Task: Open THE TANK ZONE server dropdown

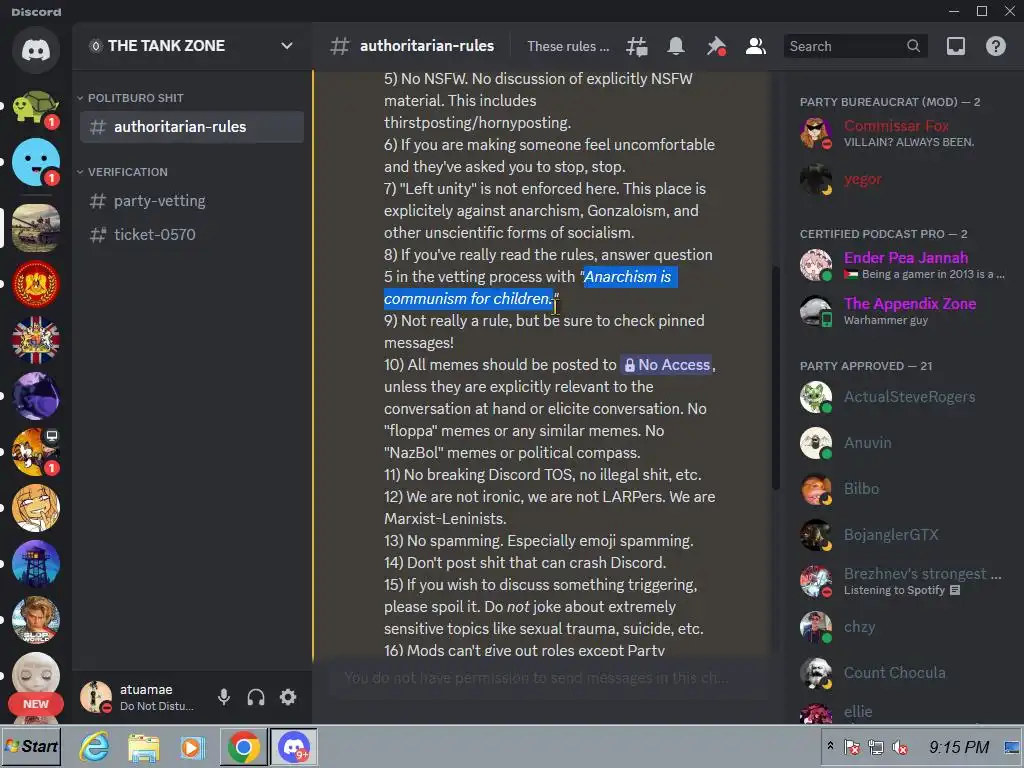Action: click(x=287, y=46)
